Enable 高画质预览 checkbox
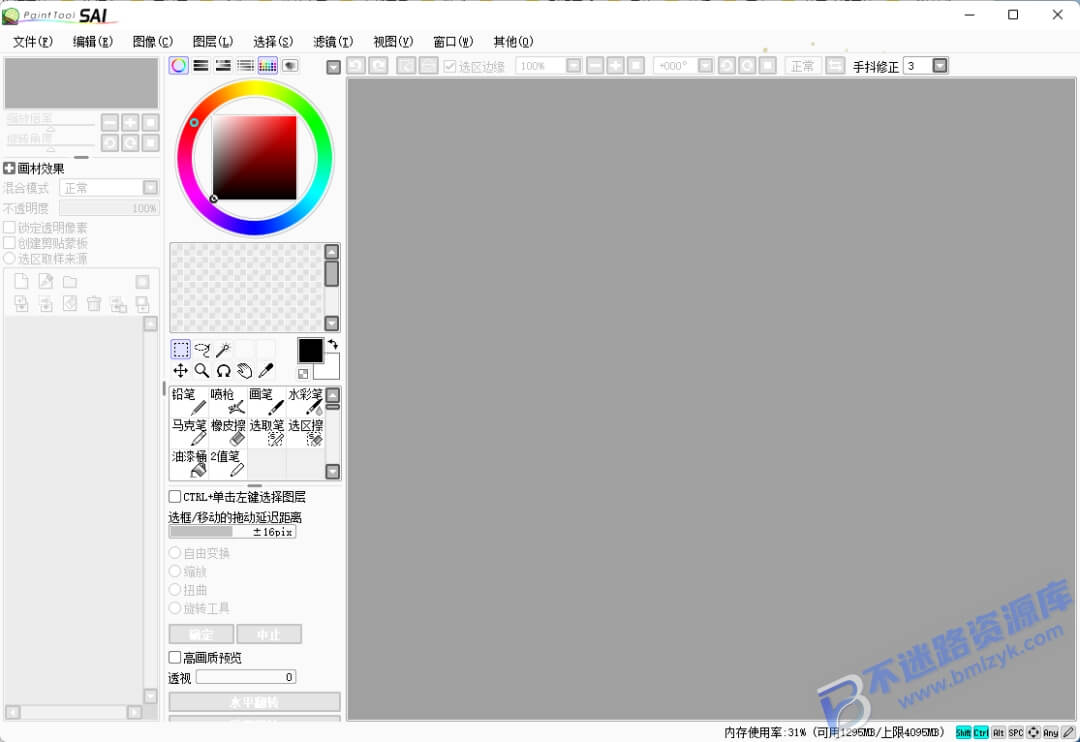The width and height of the screenshot is (1080, 742). [x=175, y=657]
